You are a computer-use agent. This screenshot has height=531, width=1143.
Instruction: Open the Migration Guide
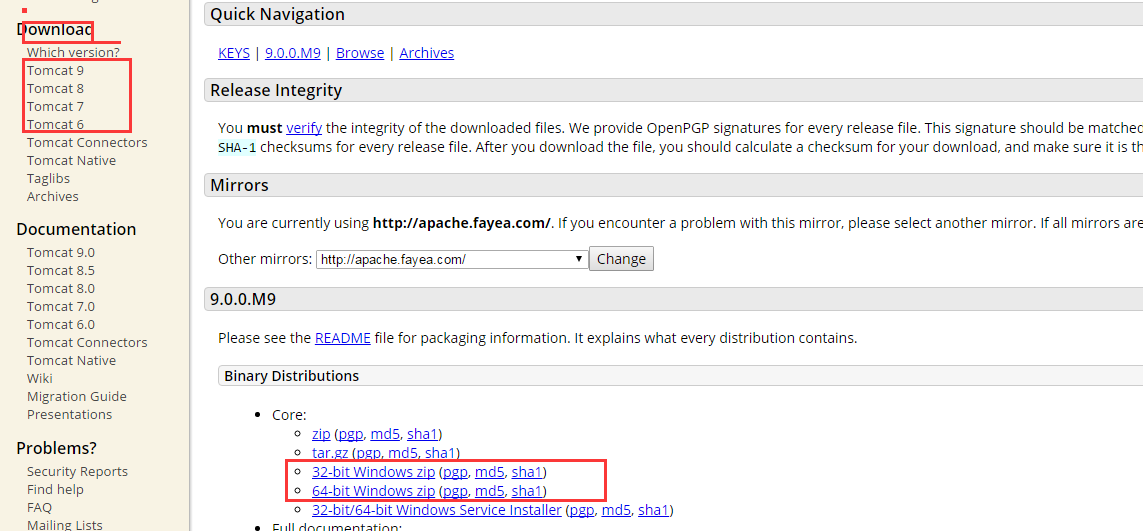pos(77,396)
